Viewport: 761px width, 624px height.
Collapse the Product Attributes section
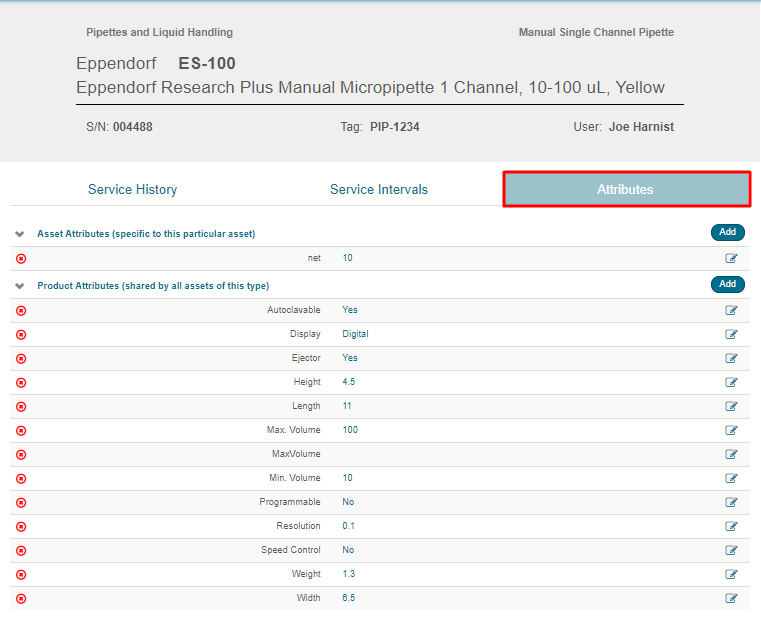pos(19,286)
